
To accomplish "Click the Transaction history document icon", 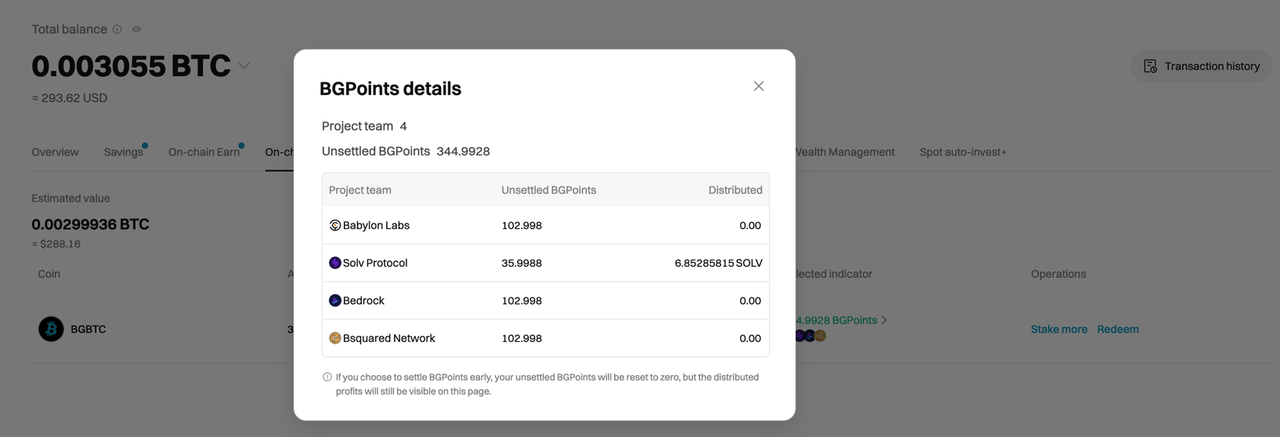I will click(1150, 66).
